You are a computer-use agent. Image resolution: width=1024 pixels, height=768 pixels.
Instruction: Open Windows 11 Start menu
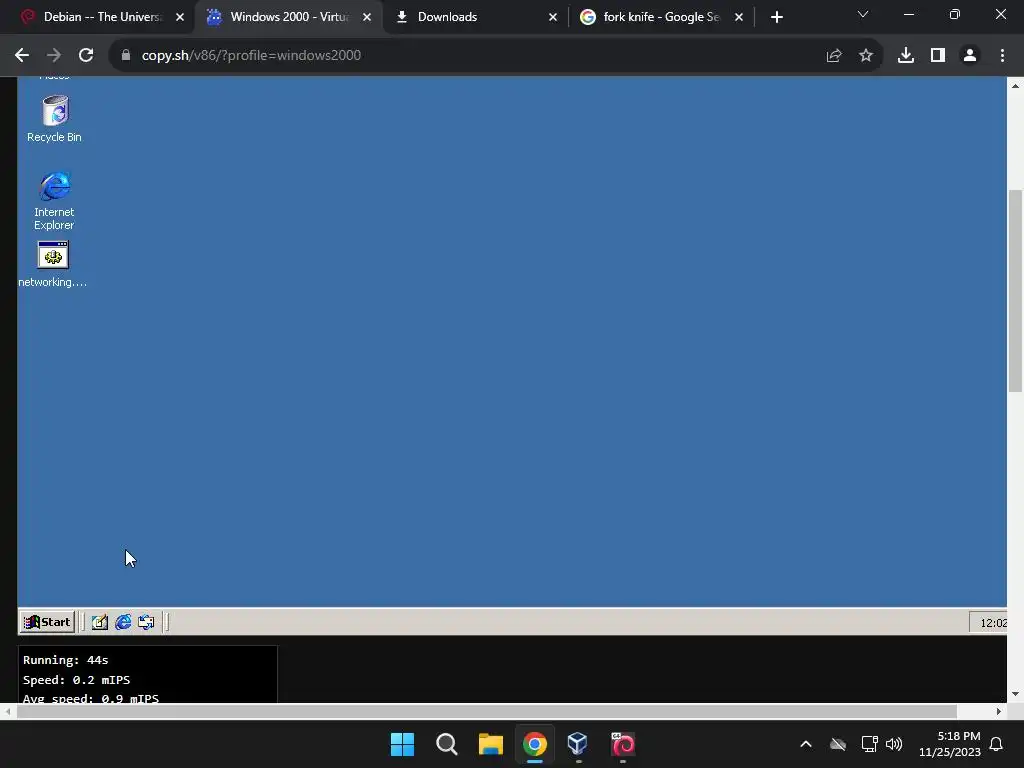click(x=402, y=744)
